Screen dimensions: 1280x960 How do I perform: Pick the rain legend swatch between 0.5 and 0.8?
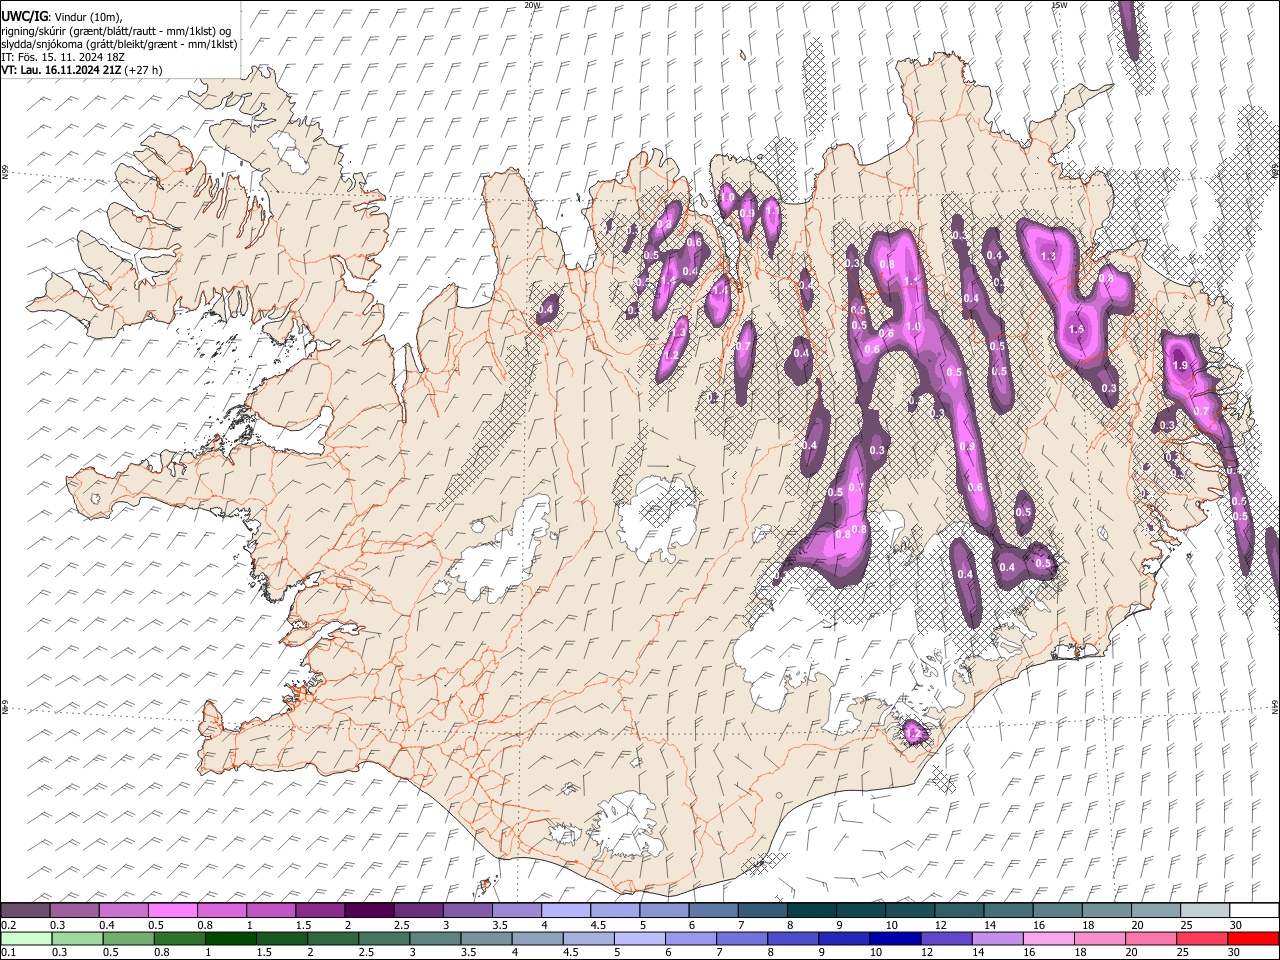pos(128,939)
